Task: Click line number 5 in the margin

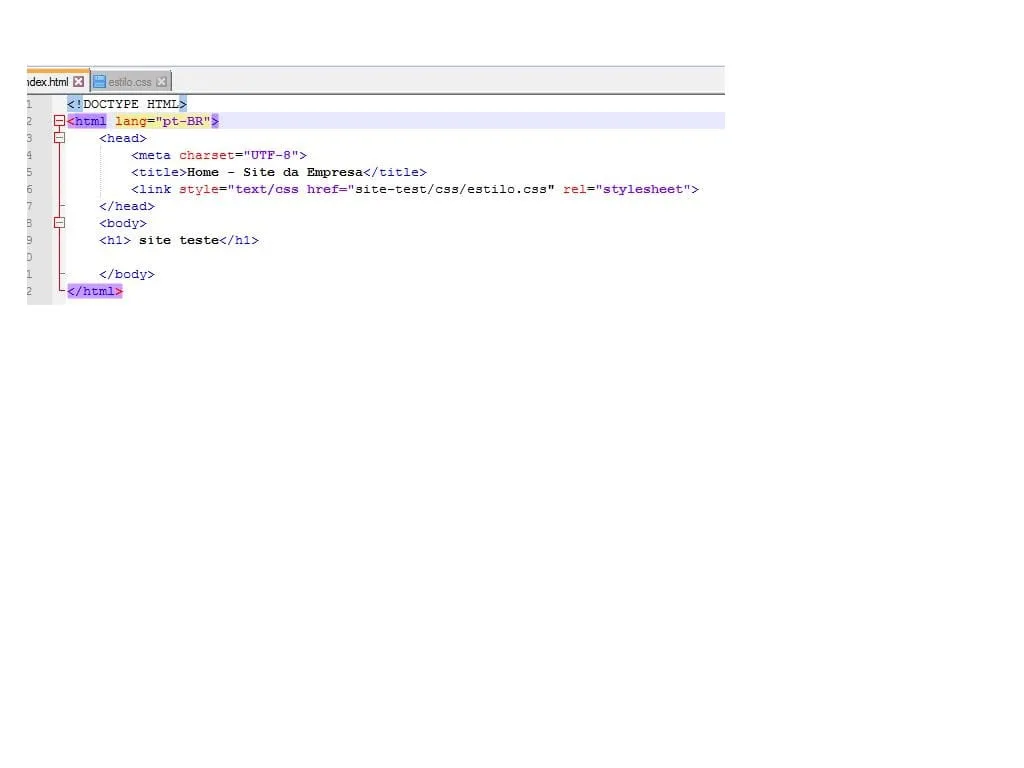Action: pos(29,171)
